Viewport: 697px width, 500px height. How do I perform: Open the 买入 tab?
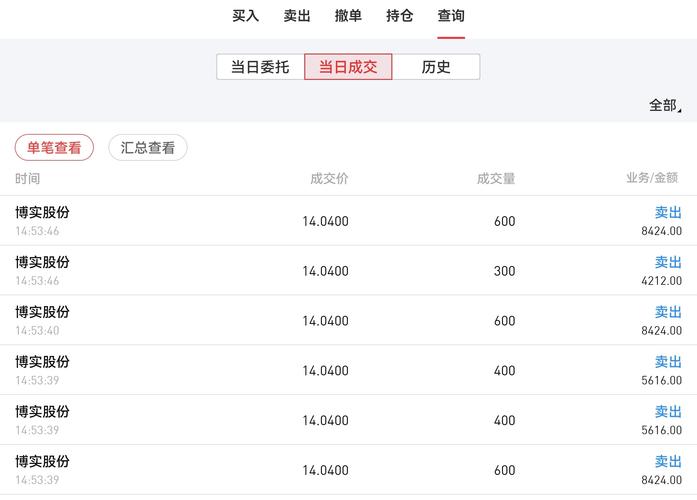tap(245, 16)
